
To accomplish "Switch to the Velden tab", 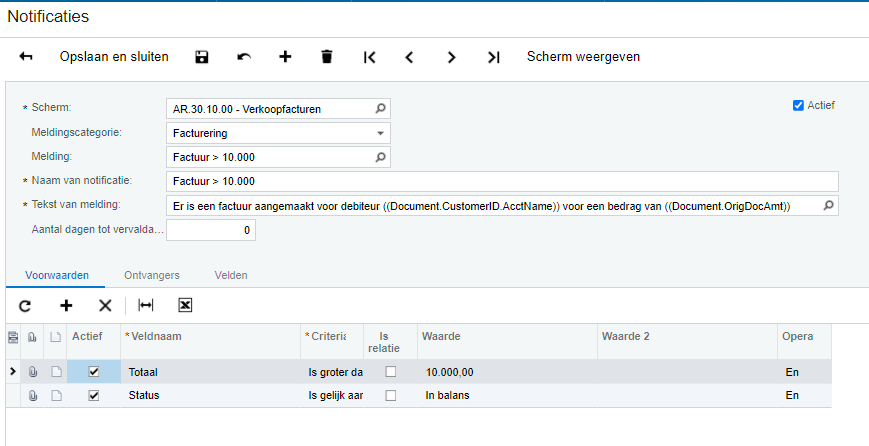I will [231, 275].
